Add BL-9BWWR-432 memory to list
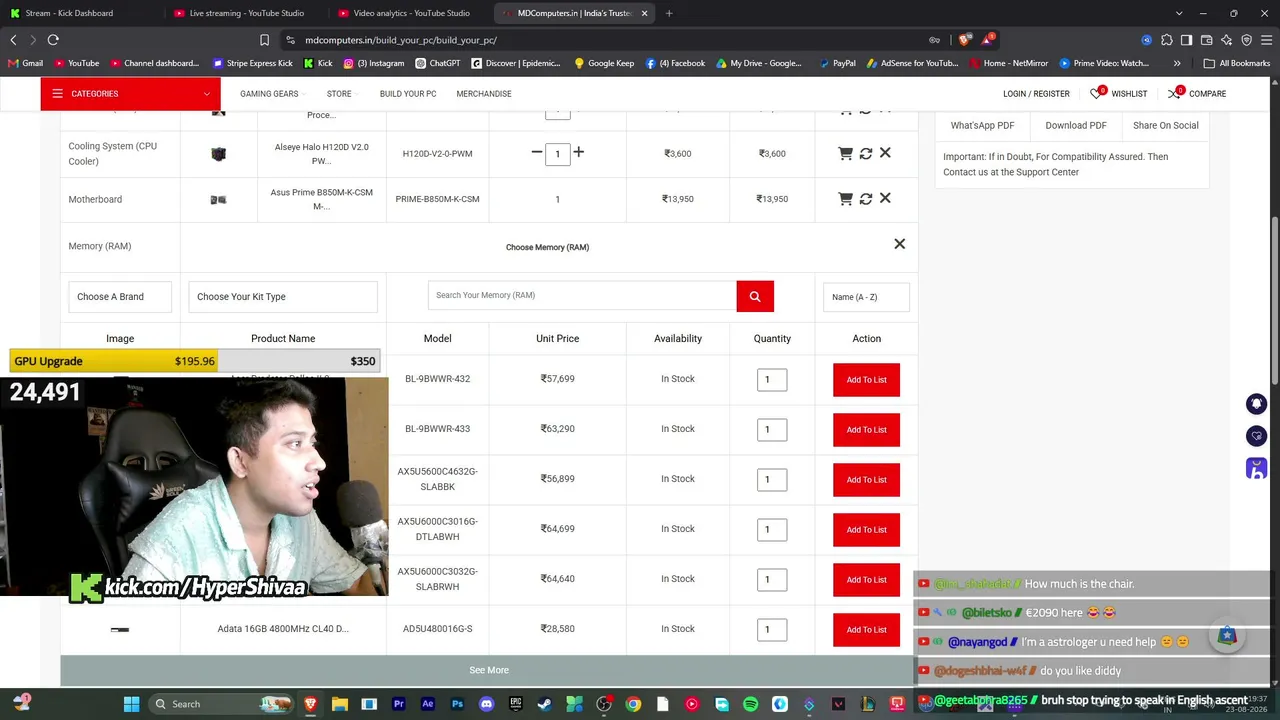Screen dimensions: 1280x720 (866, 380)
